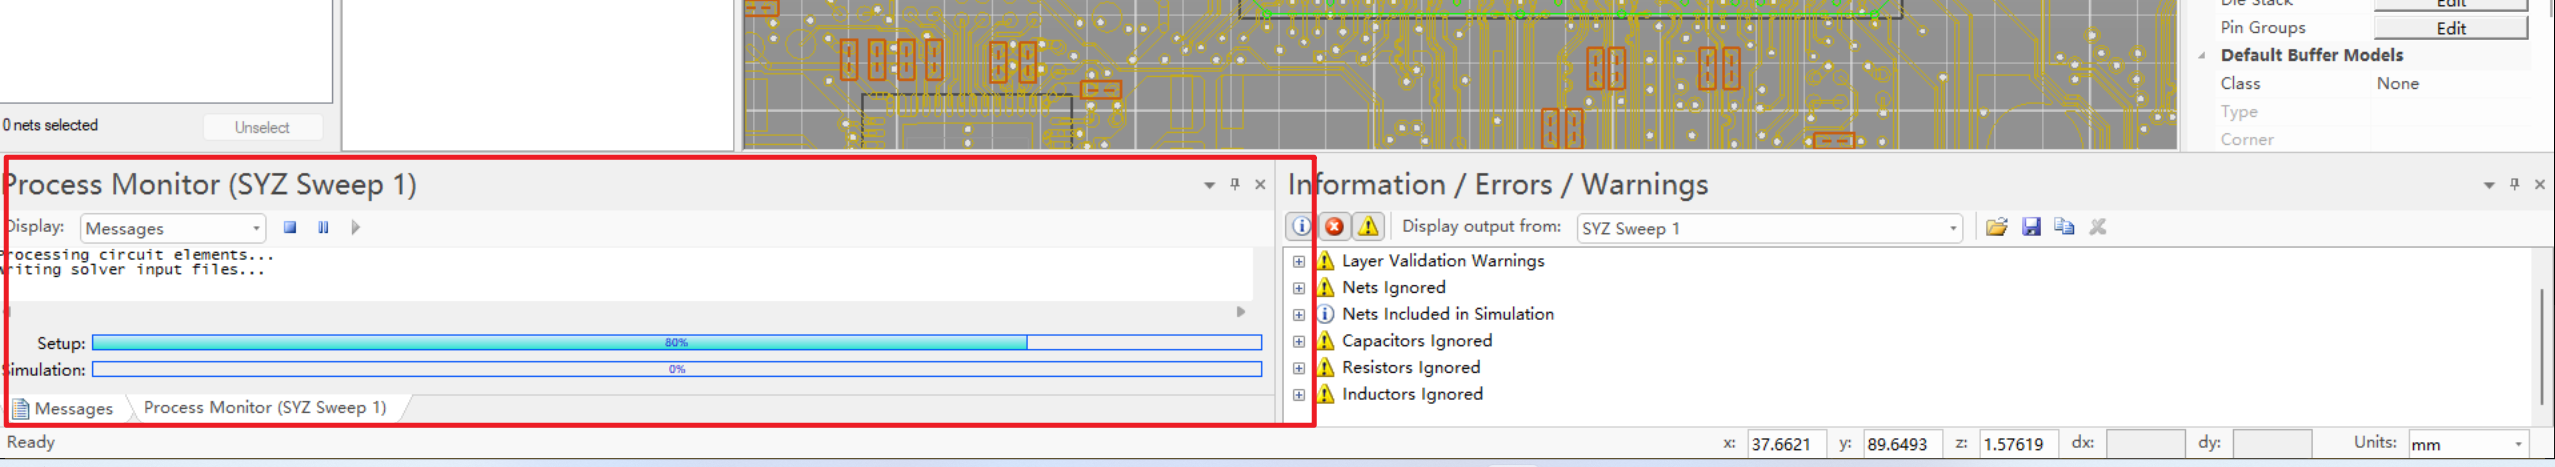Viewport: 2555px width, 467px height.
Task: Switch to Process Monitor (SYZ Sweep 1) tab
Action: [x=265, y=407]
